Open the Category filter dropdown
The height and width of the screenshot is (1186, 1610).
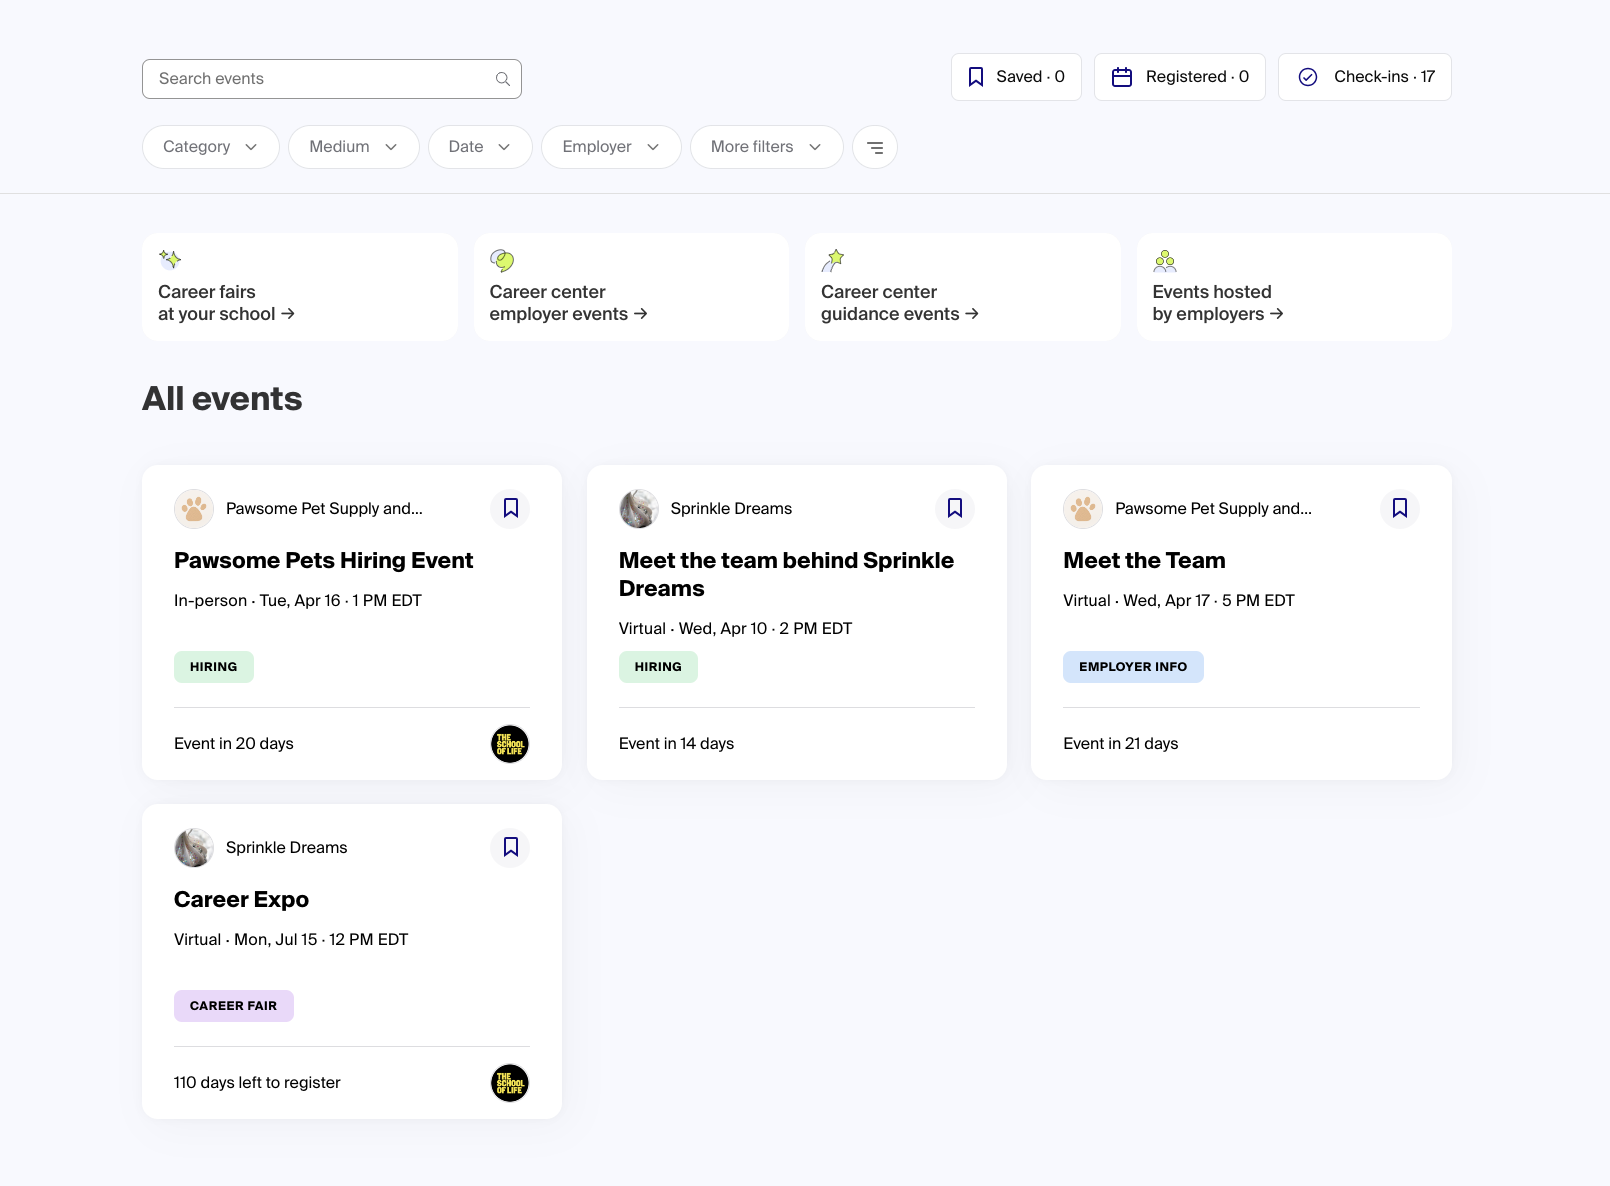pos(210,147)
